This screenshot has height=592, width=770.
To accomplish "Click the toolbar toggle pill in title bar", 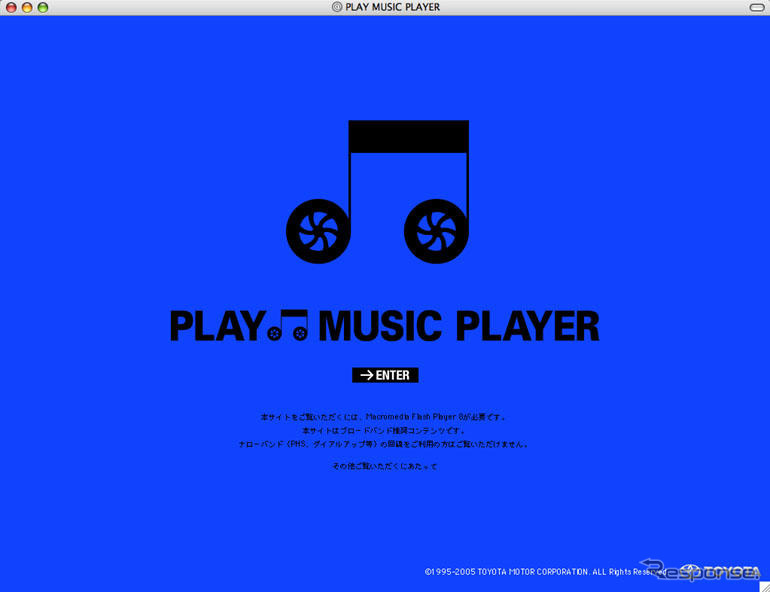I will coord(757,7).
